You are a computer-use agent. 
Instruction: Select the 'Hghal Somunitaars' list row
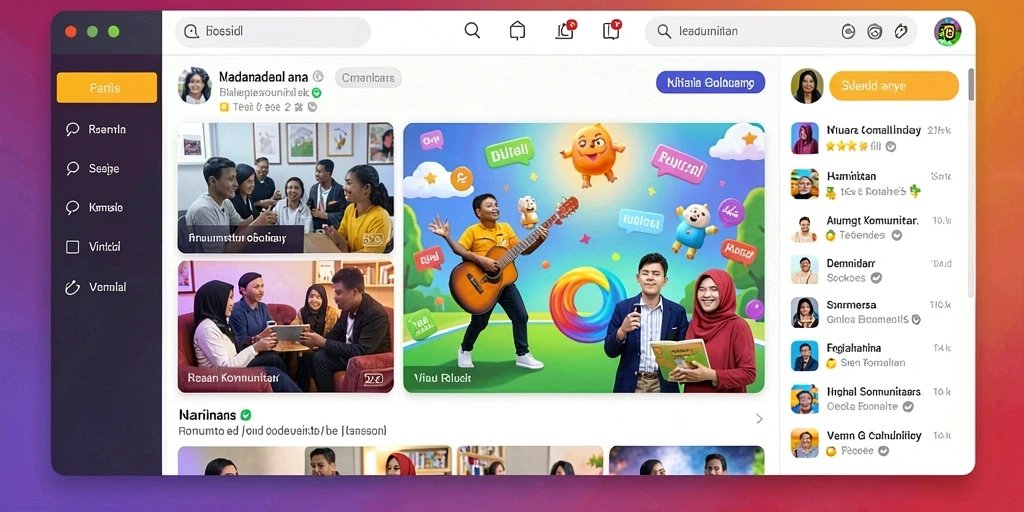(x=872, y=398)
